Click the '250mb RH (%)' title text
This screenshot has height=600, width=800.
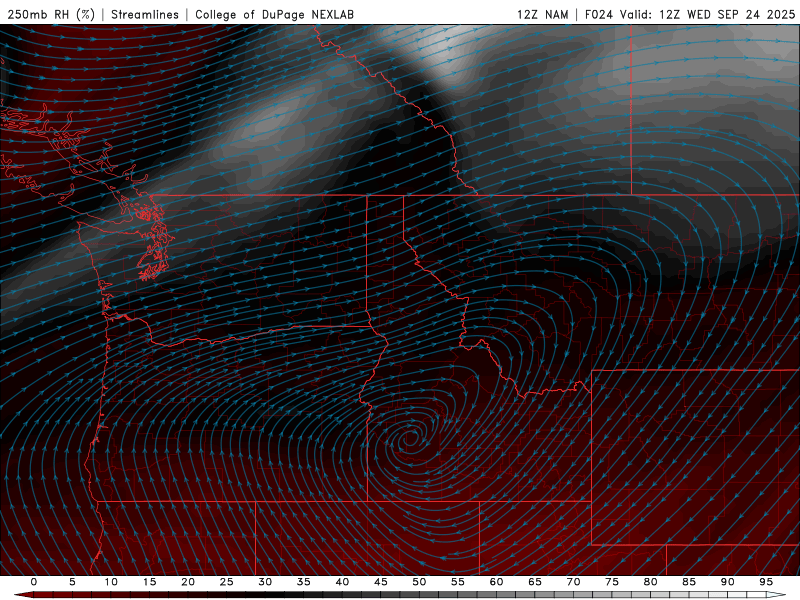51,14
